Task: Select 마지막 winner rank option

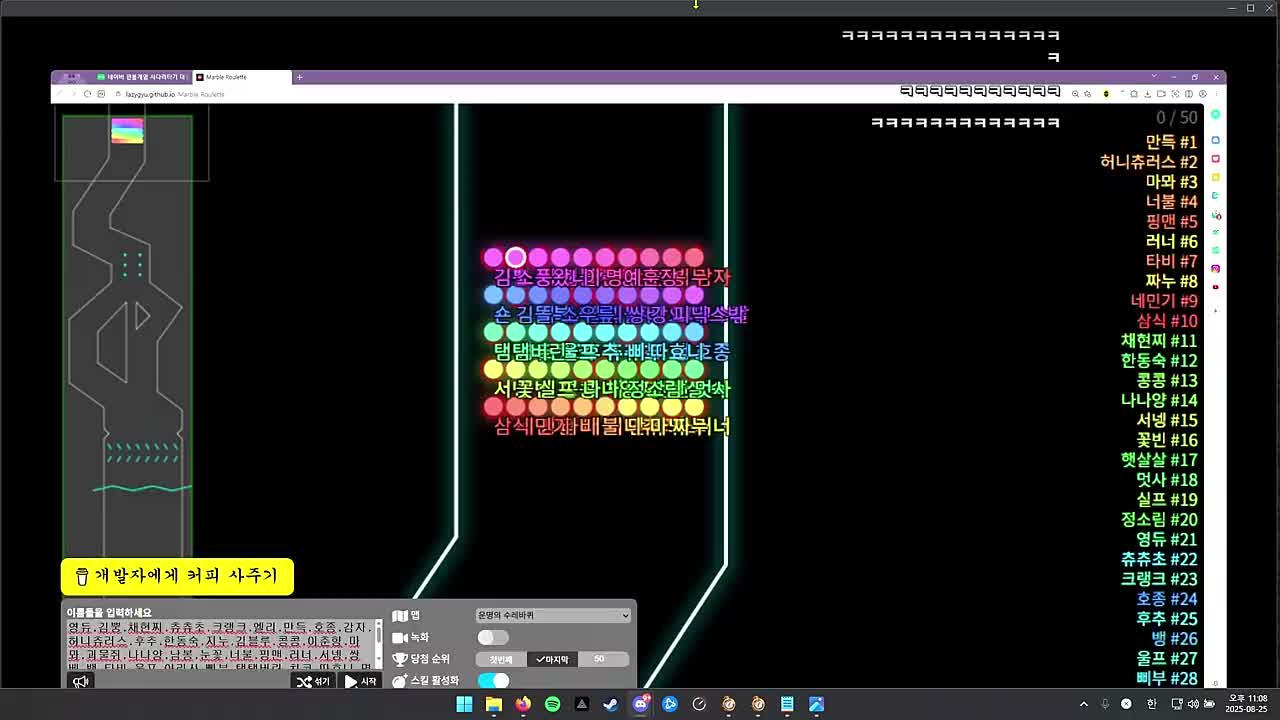Action: [x=552, y=659]
